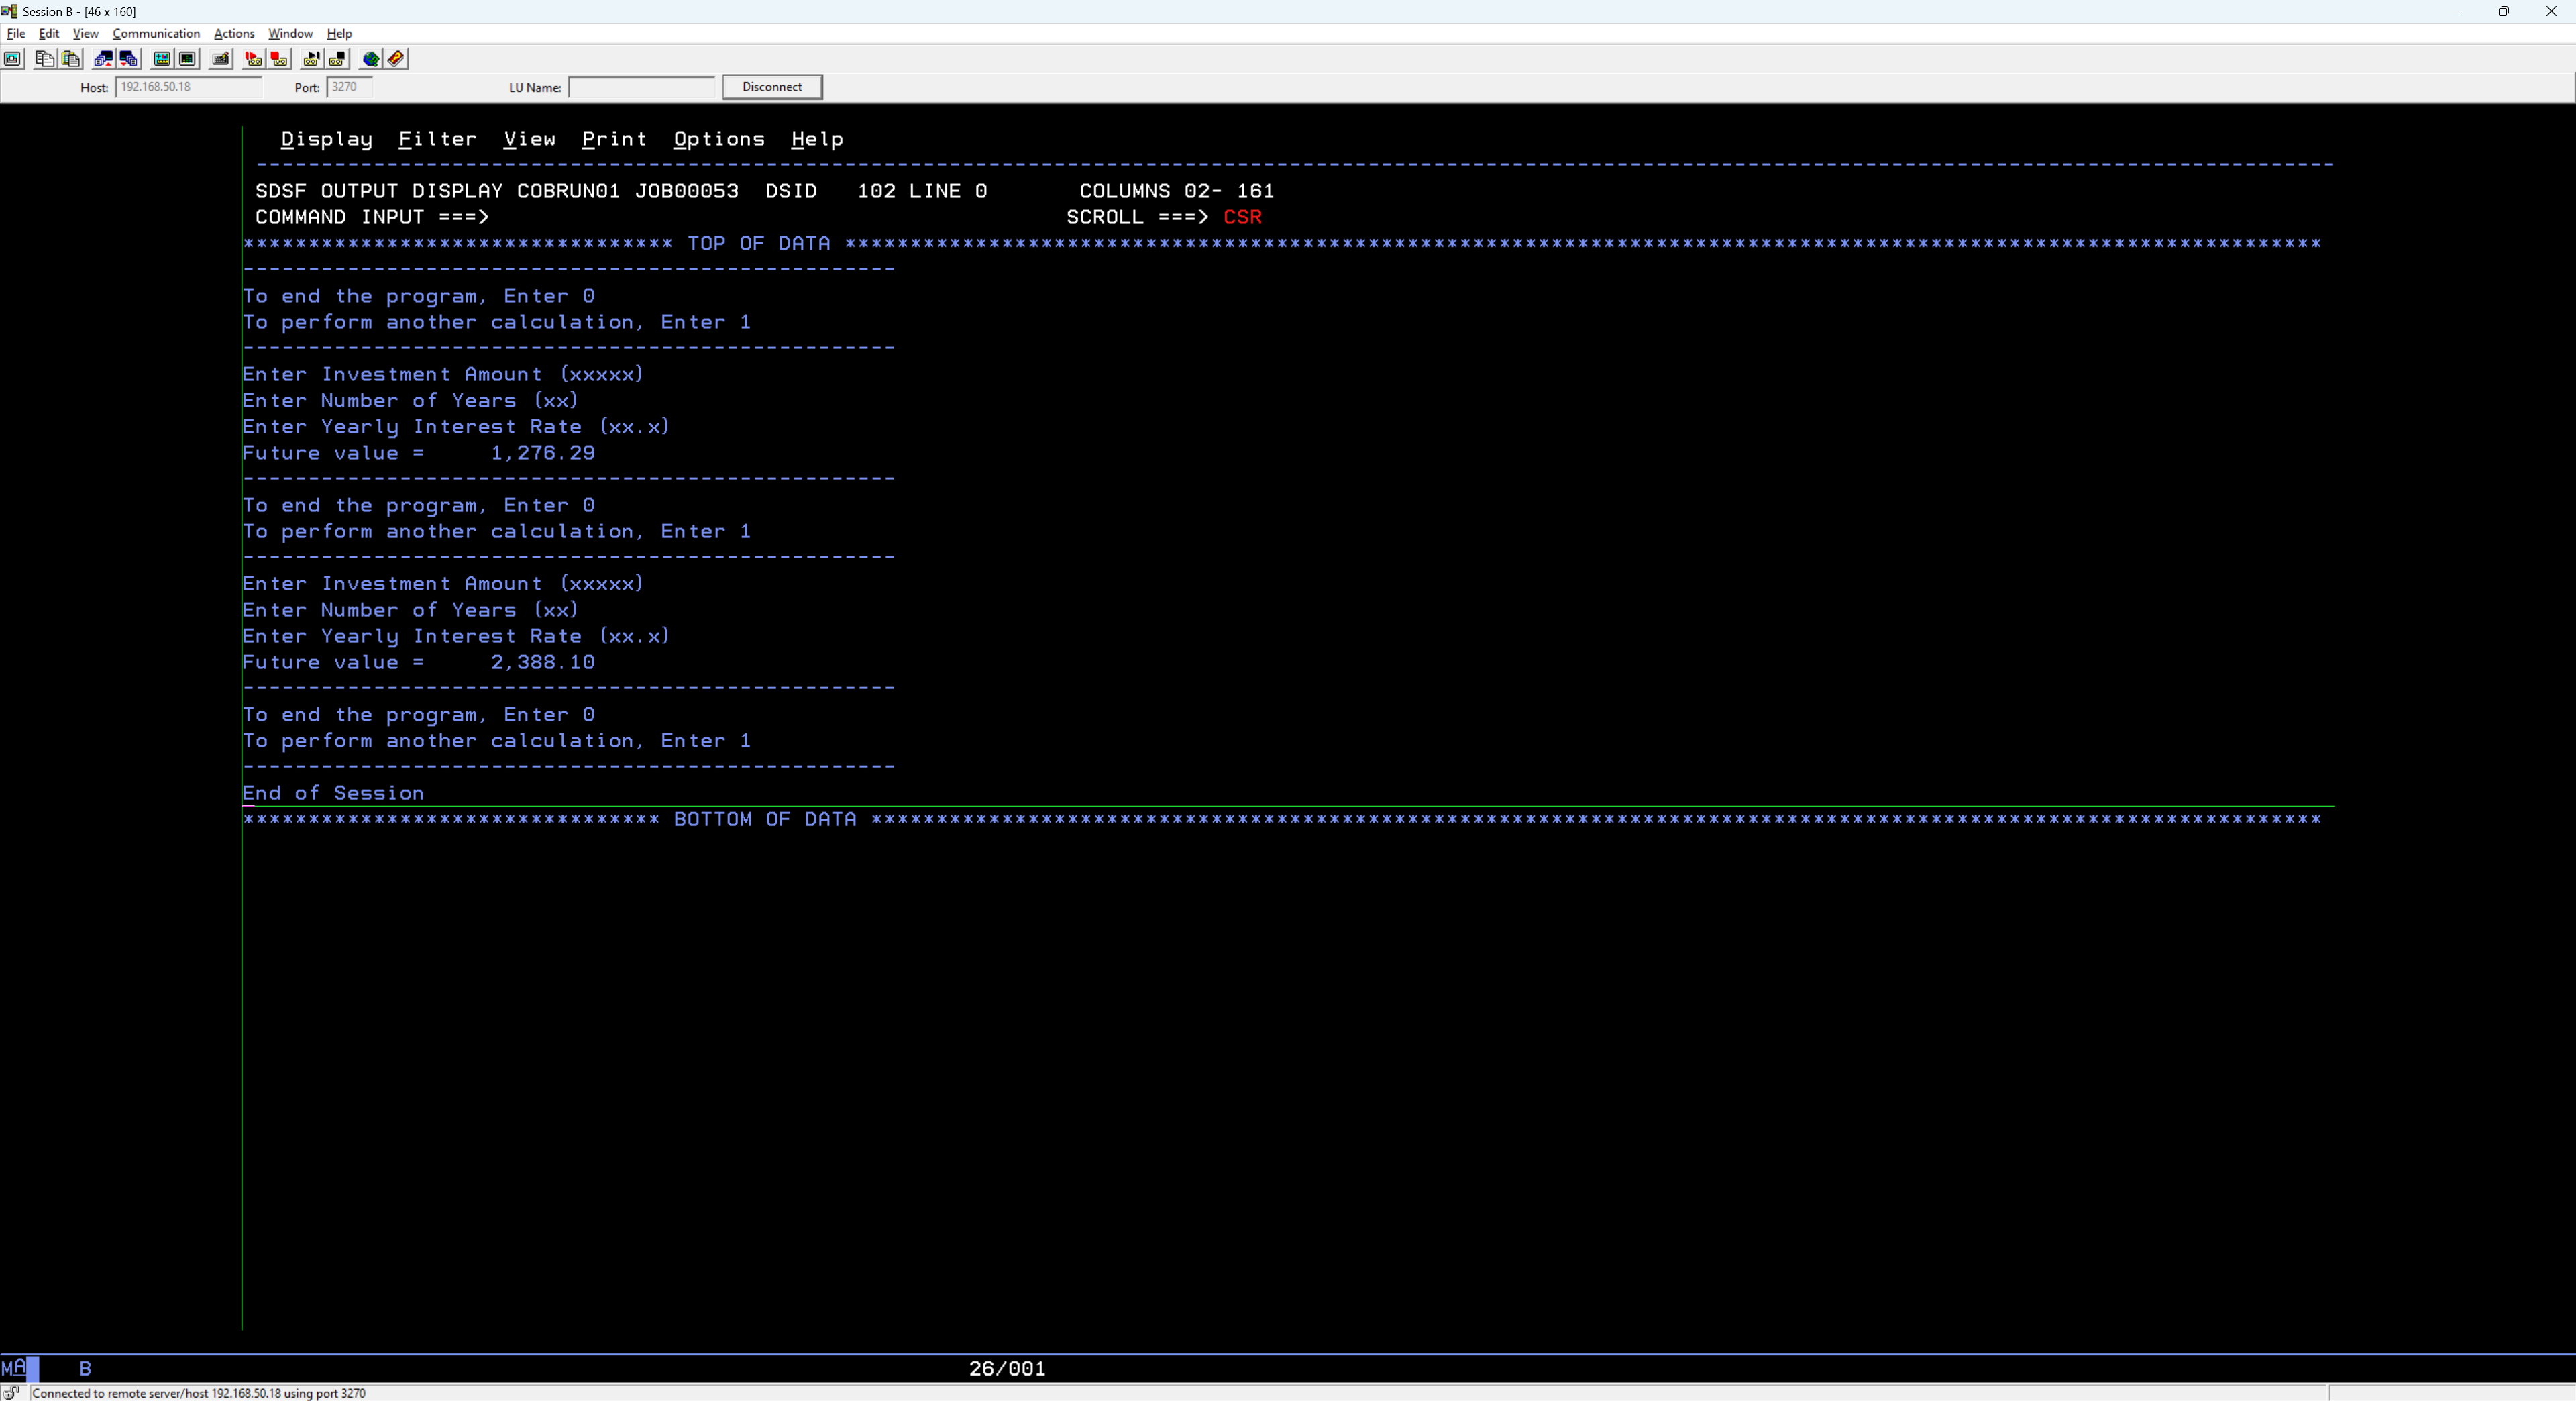The height and width of the screenshot is (1401, 2576).
Task: Click the Copy toolbar icon
Action: pos(45,59)
